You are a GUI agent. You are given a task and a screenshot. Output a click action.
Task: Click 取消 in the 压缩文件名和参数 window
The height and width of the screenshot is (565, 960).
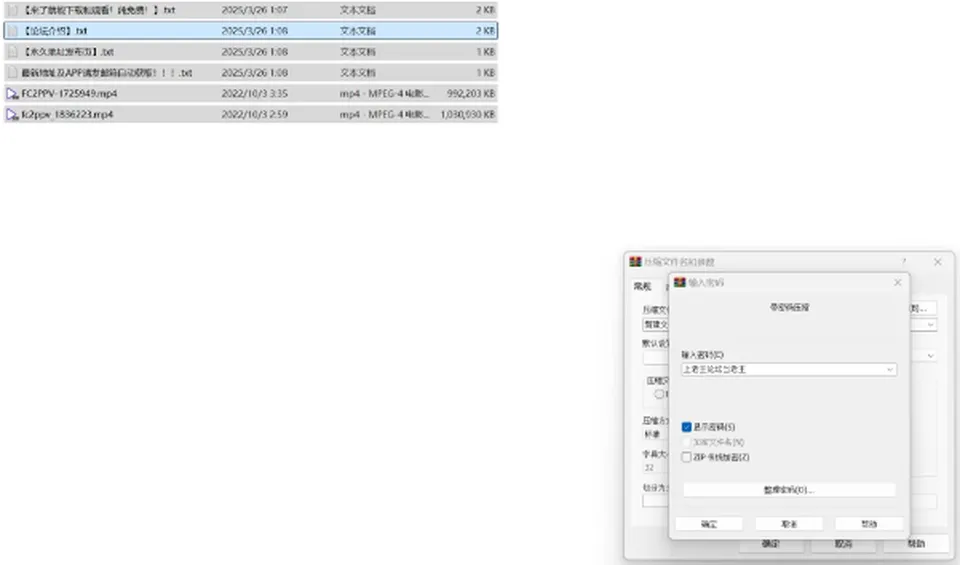point(843,544)
